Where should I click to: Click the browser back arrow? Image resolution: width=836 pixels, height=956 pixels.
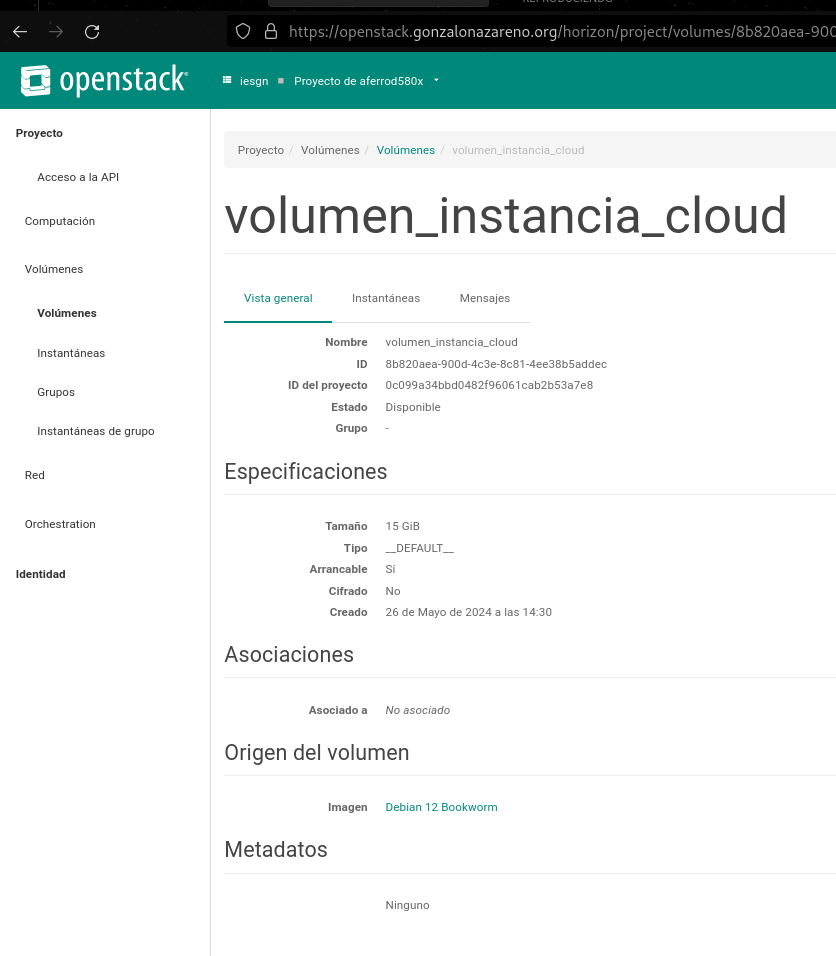[x=20, y=32]
